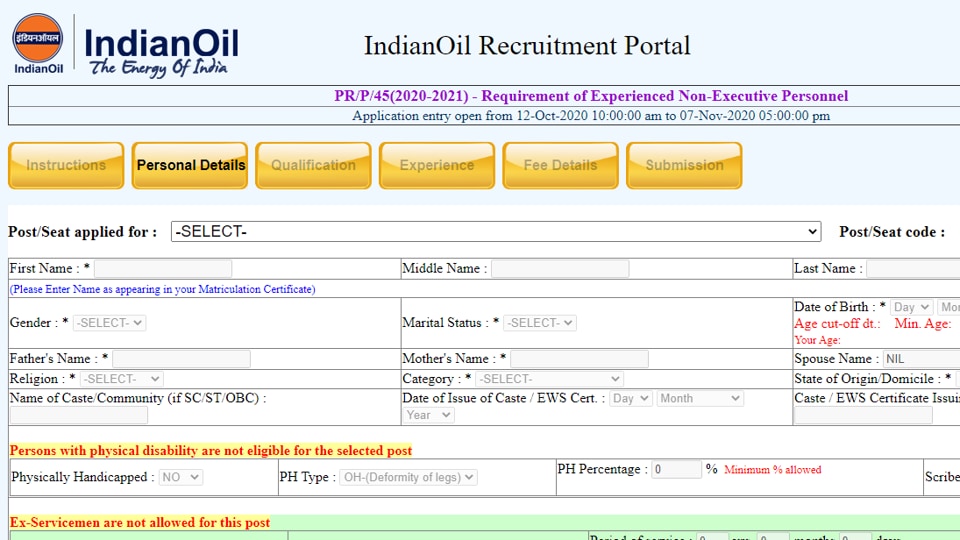960x540 pixels.
Task: Focus the Last Name field
Action: (913, 269)
